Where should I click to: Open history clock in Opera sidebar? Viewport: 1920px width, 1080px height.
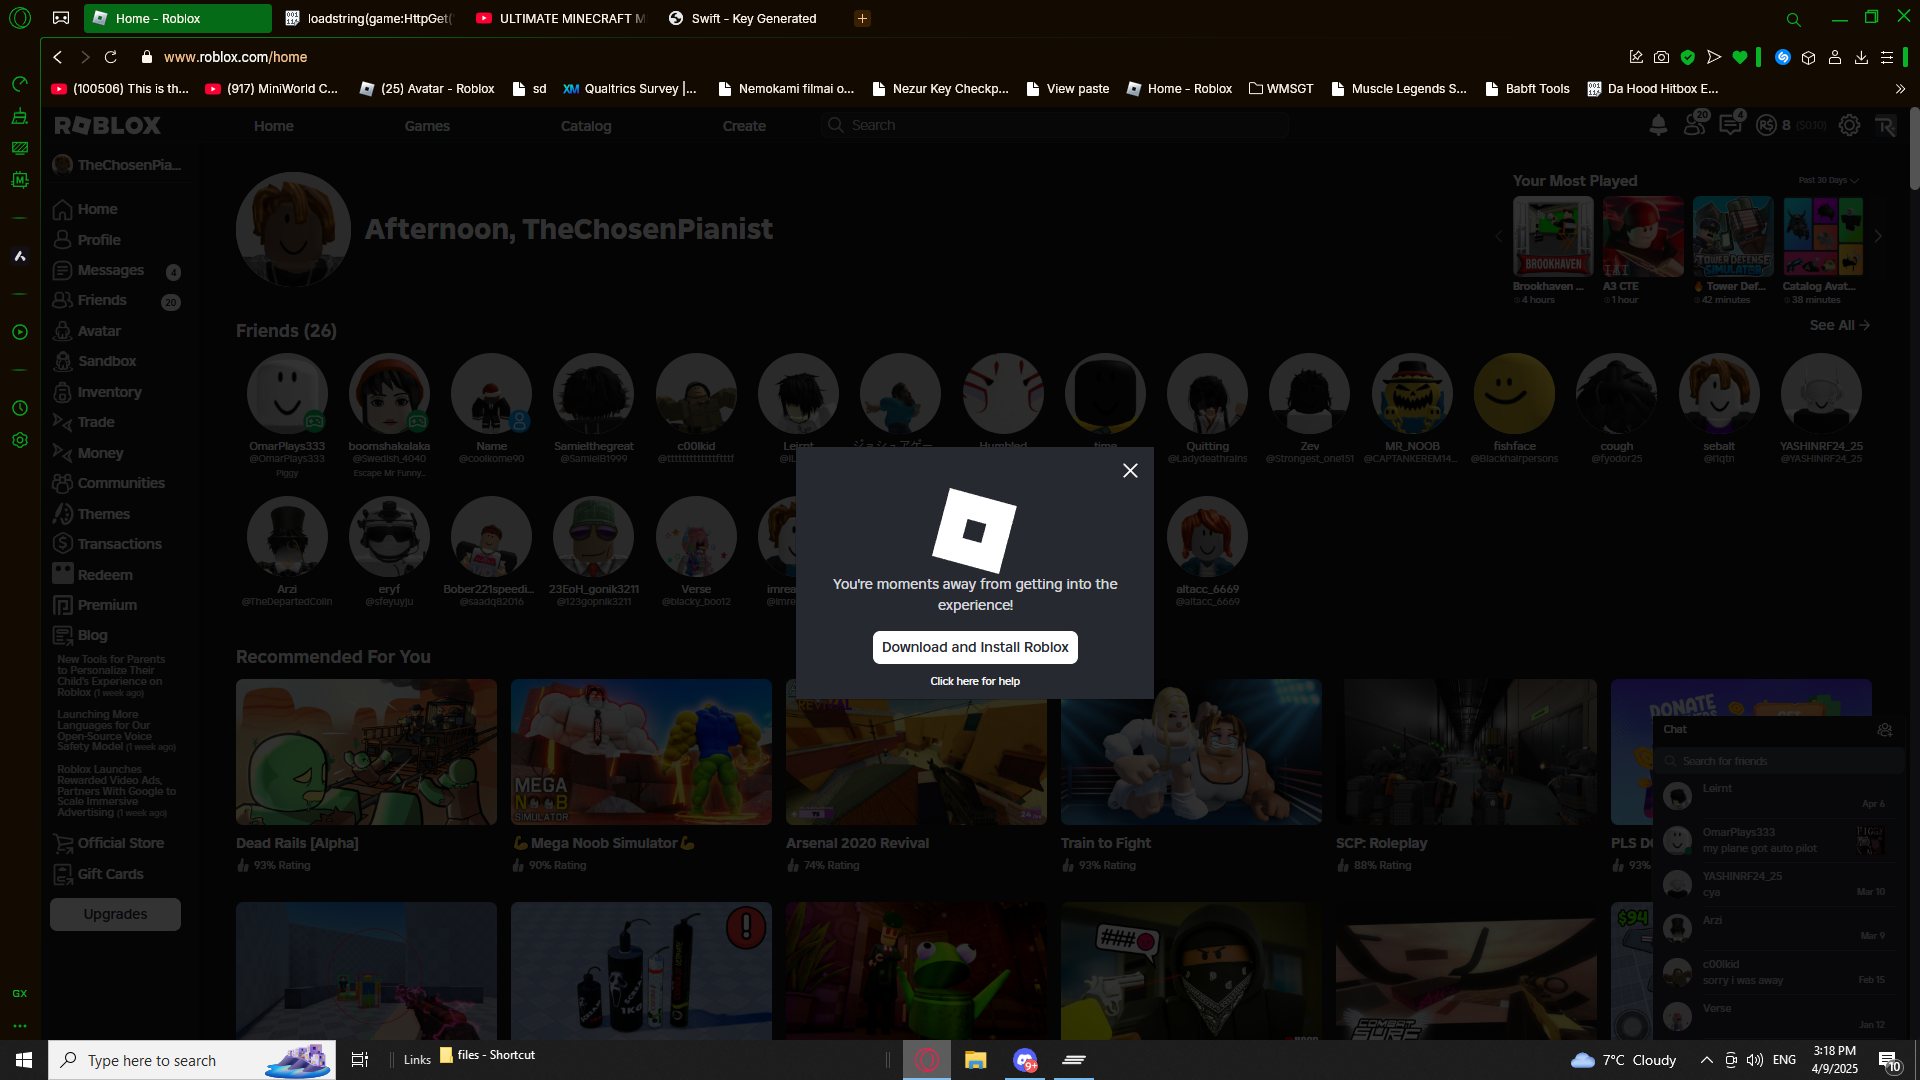click(19, 408)
